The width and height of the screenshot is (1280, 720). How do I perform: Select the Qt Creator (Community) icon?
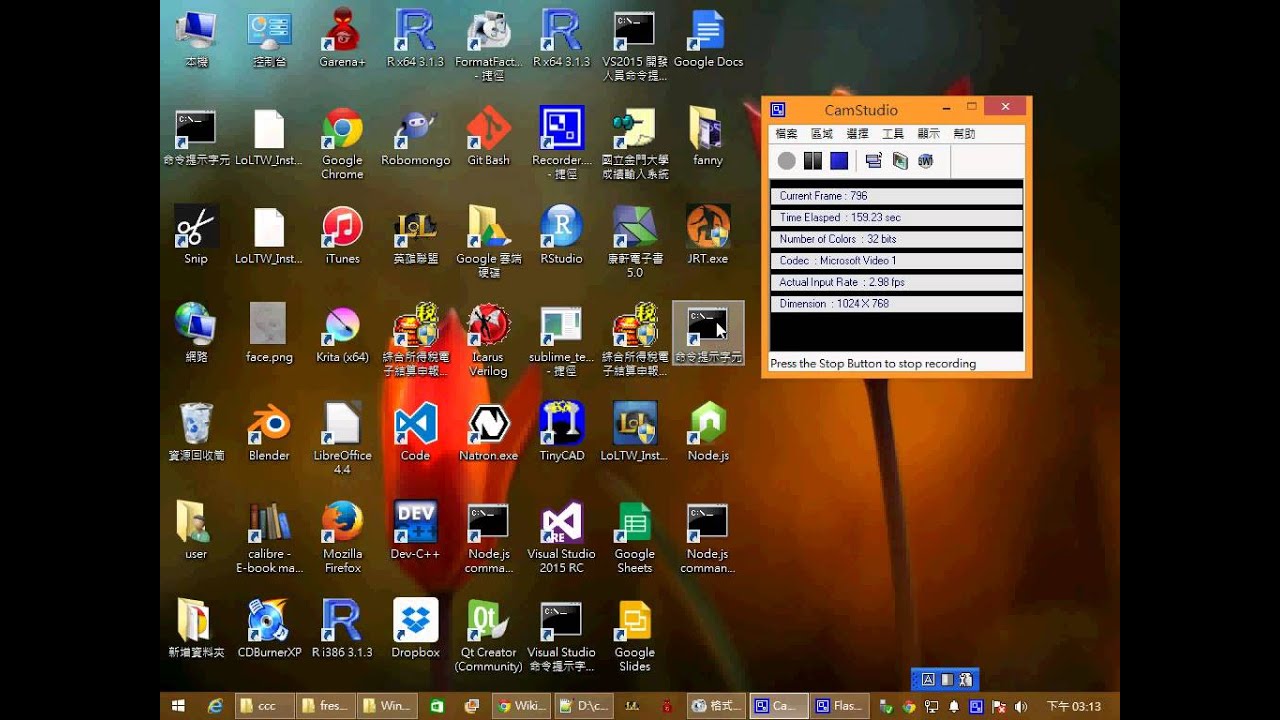(488, 636)
